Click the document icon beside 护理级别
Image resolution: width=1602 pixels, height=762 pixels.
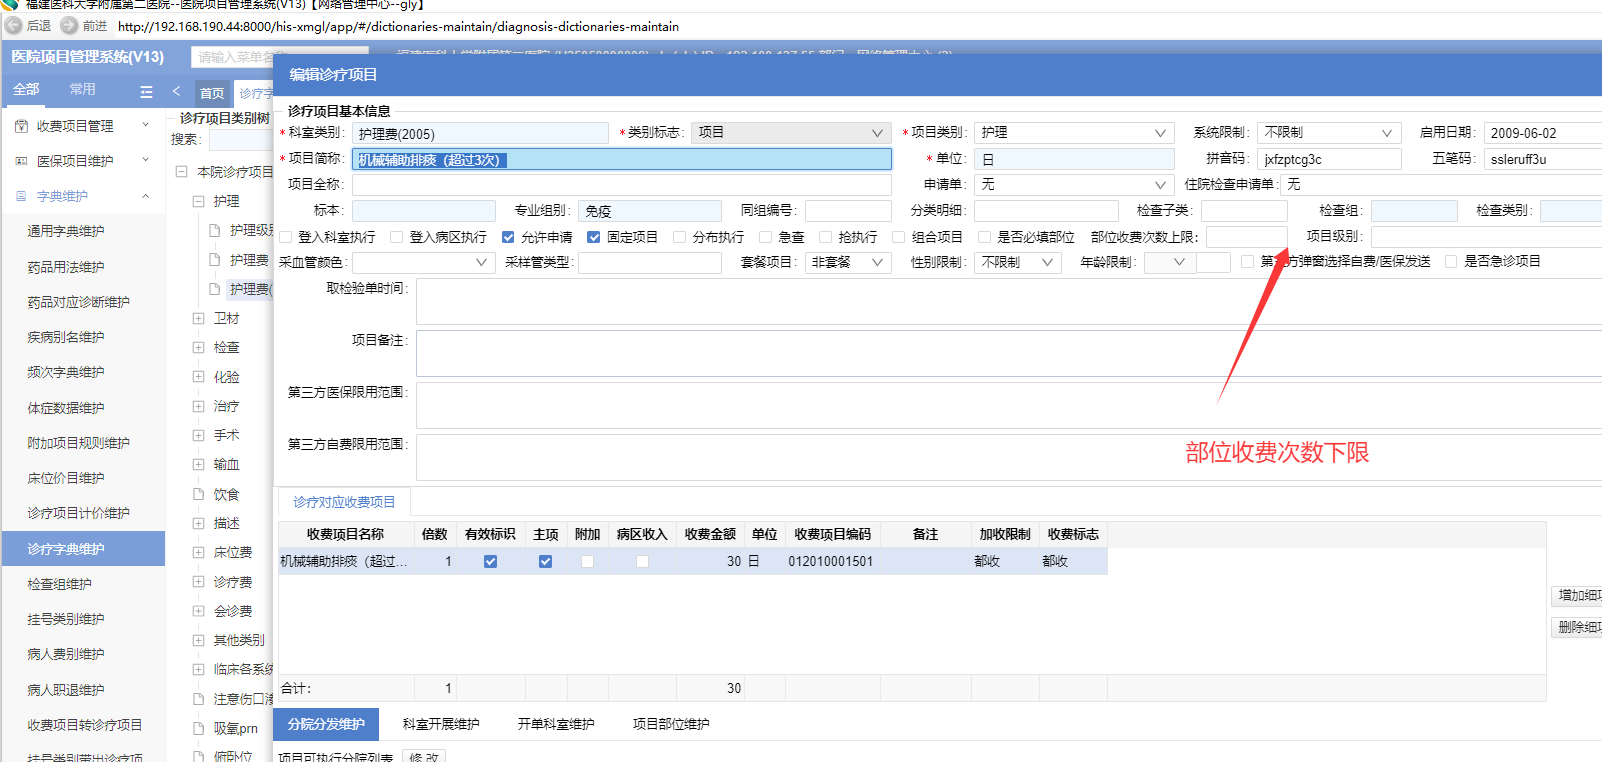point(214,230)
